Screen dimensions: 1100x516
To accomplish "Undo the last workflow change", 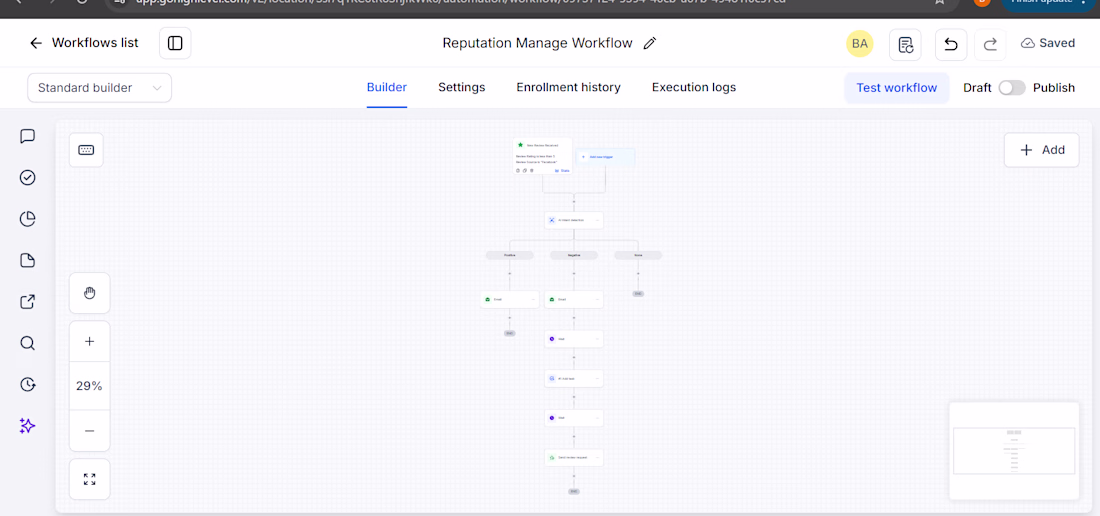I will (x=951, y=44).
